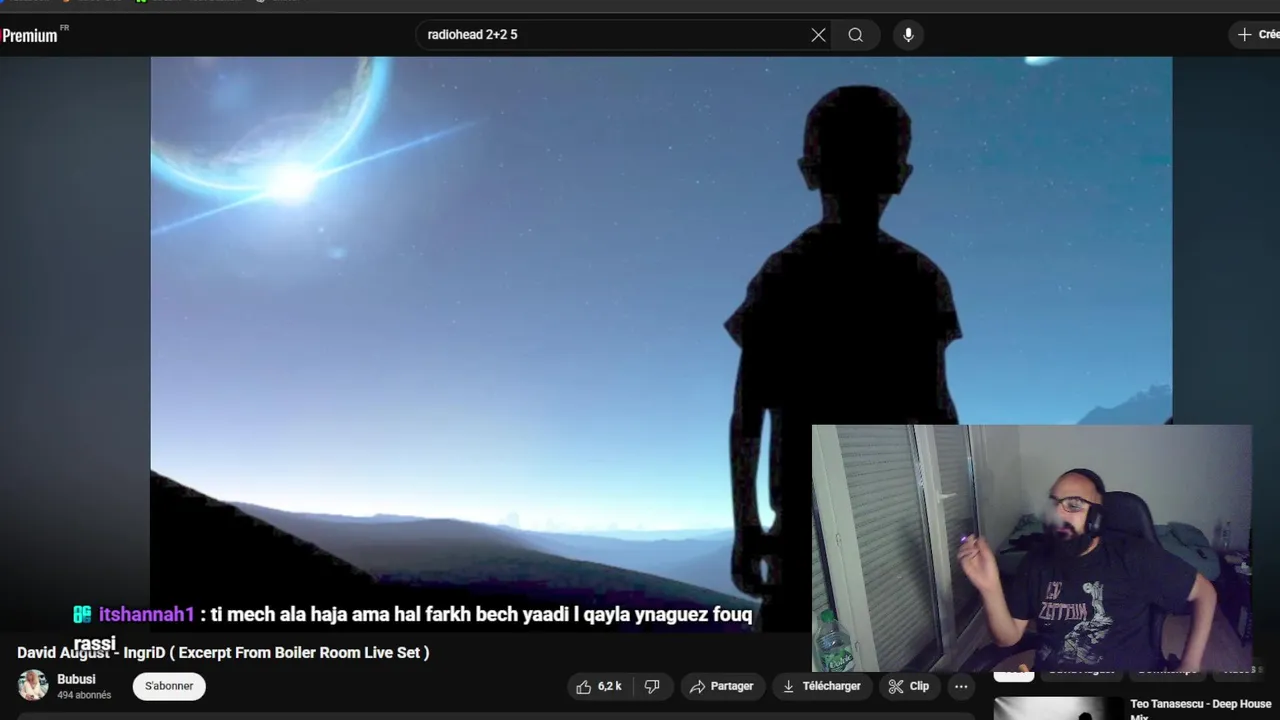Click the video title David August - IngriD
Viewport: 1280px width, 720px height.
[223, 652]
